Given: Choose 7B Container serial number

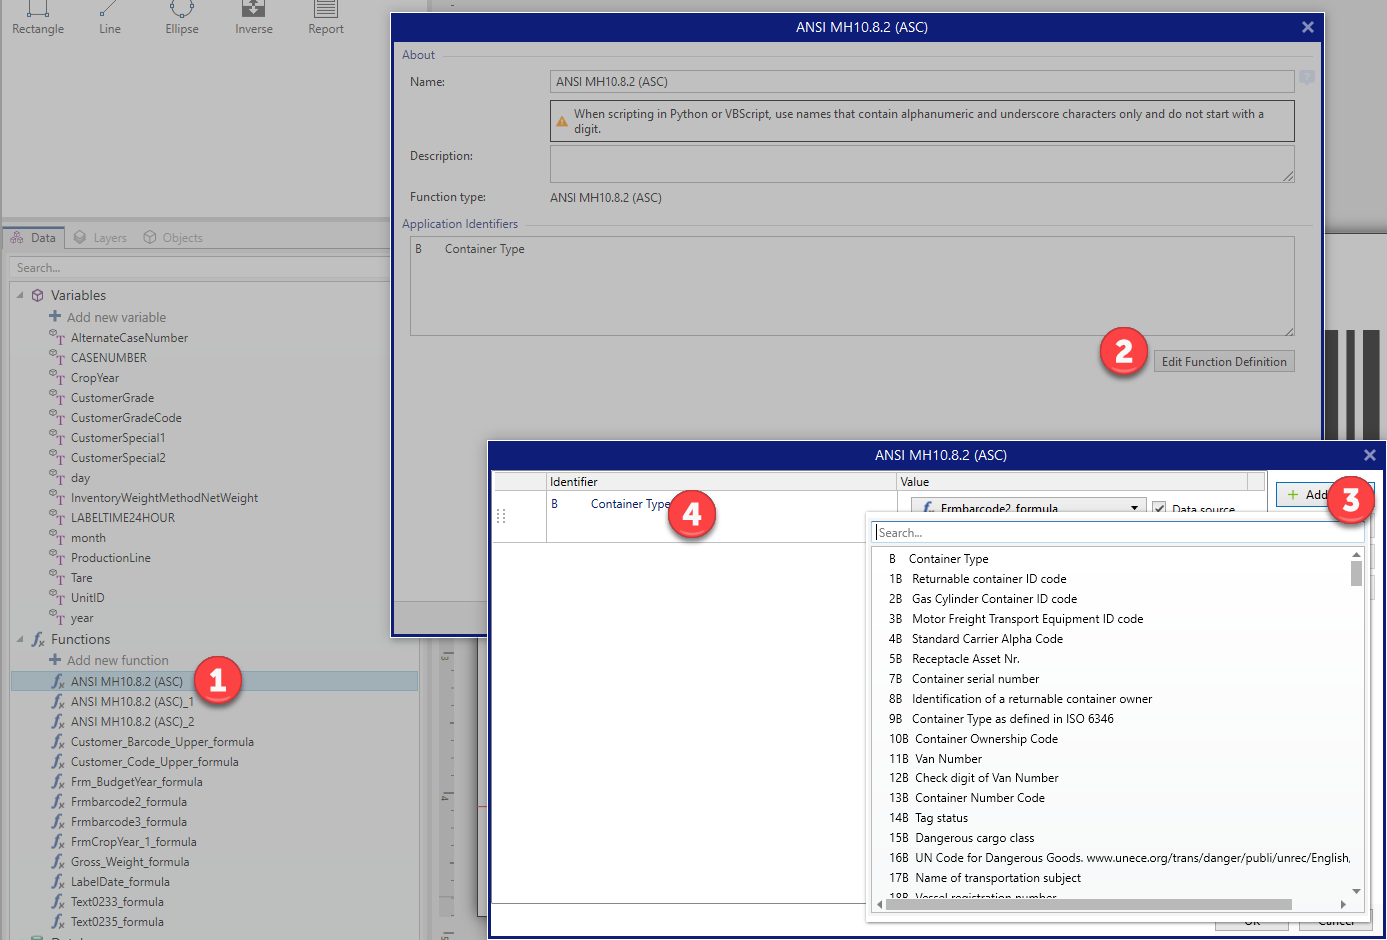Looking at the screenshot, I should pyautogui.click(x=964, y=679).
